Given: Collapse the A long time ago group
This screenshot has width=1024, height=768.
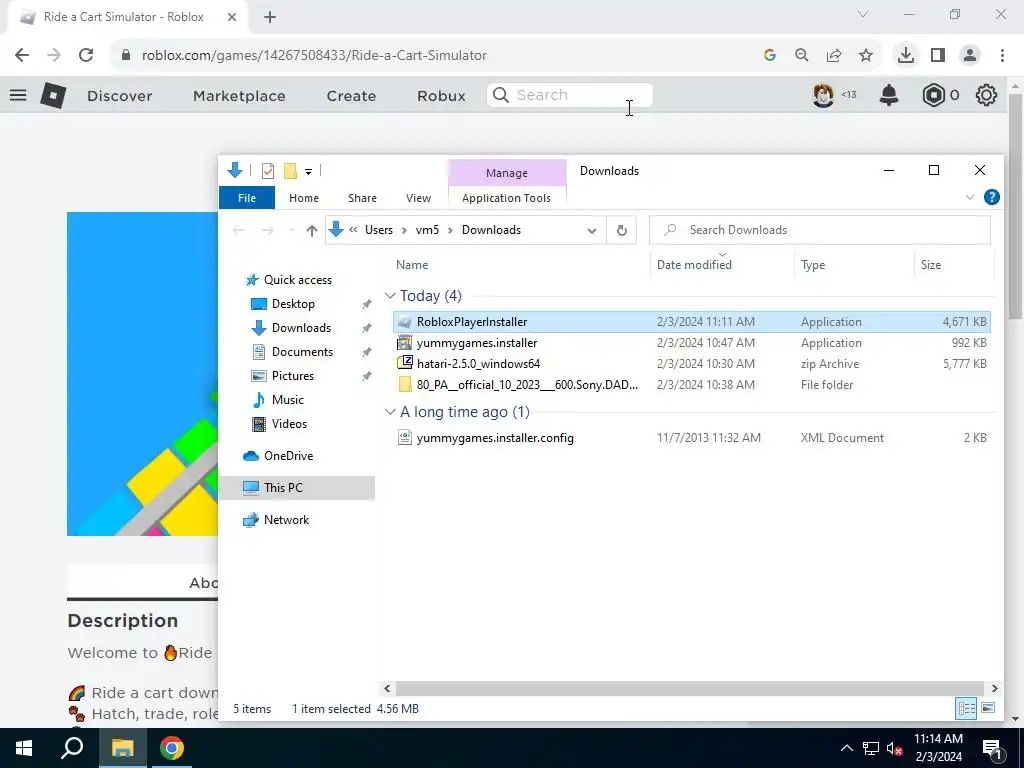Looking at the screenshot, I should coord(390,412).
